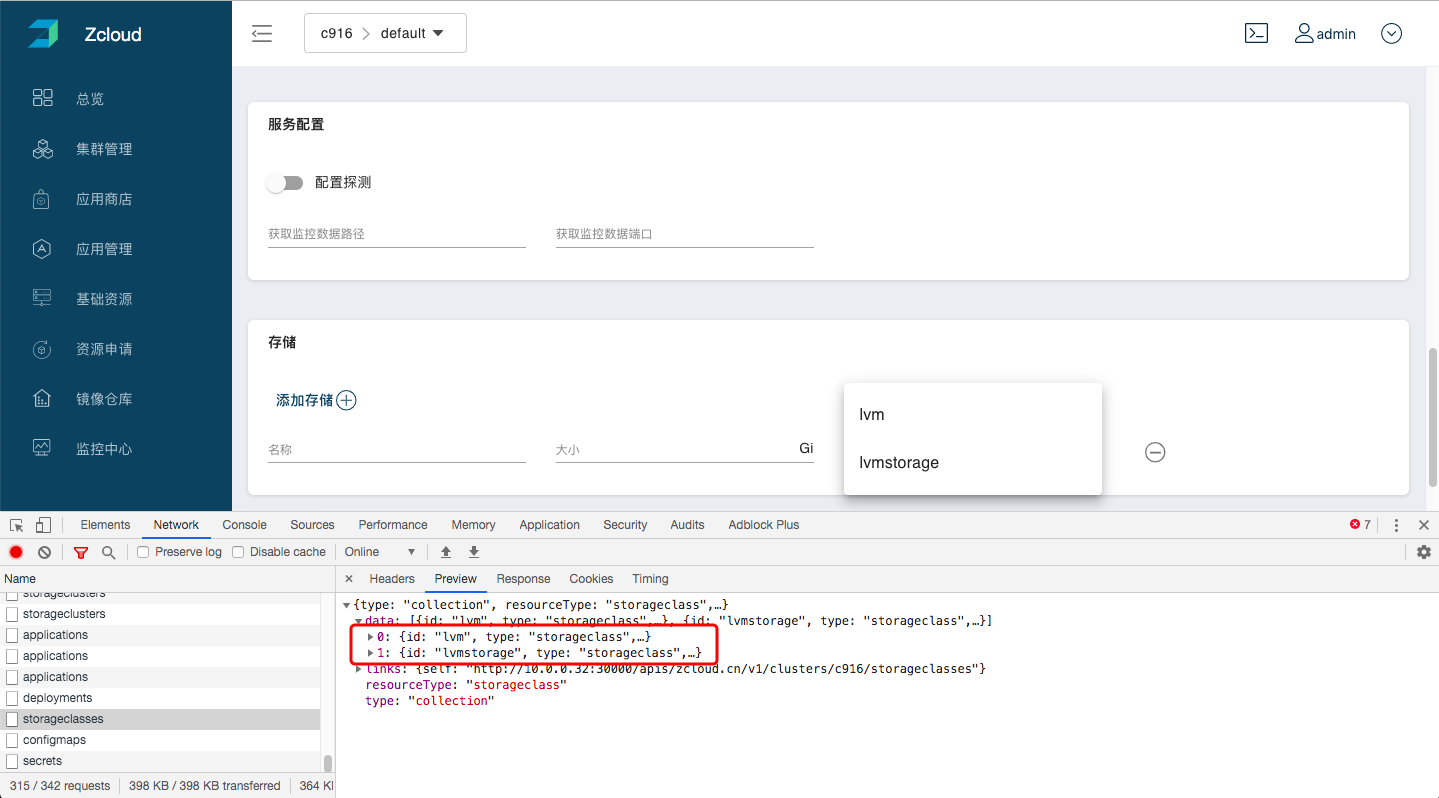Image resolution: width=1439 pixels, height=798 pixels.
Task: Enable the Disable cache checkbox
Action: (238, 552)
